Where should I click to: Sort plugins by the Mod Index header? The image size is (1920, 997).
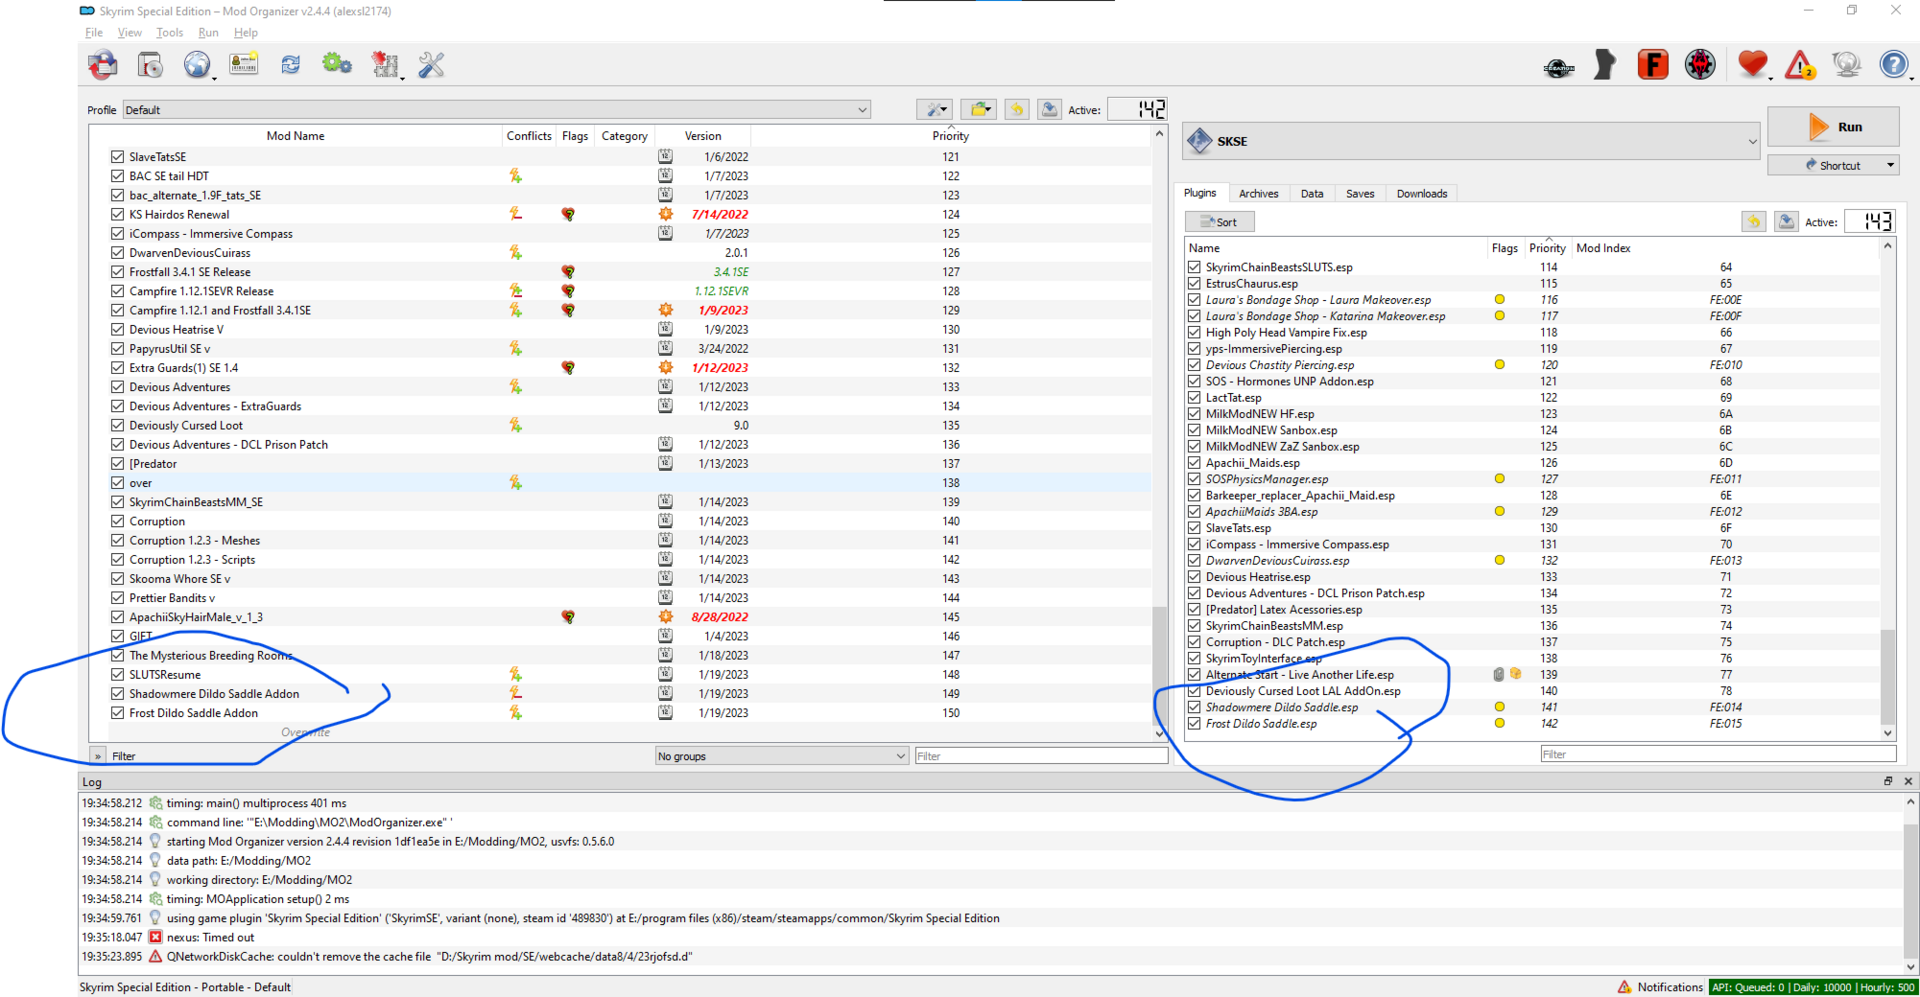[1603, 248]
